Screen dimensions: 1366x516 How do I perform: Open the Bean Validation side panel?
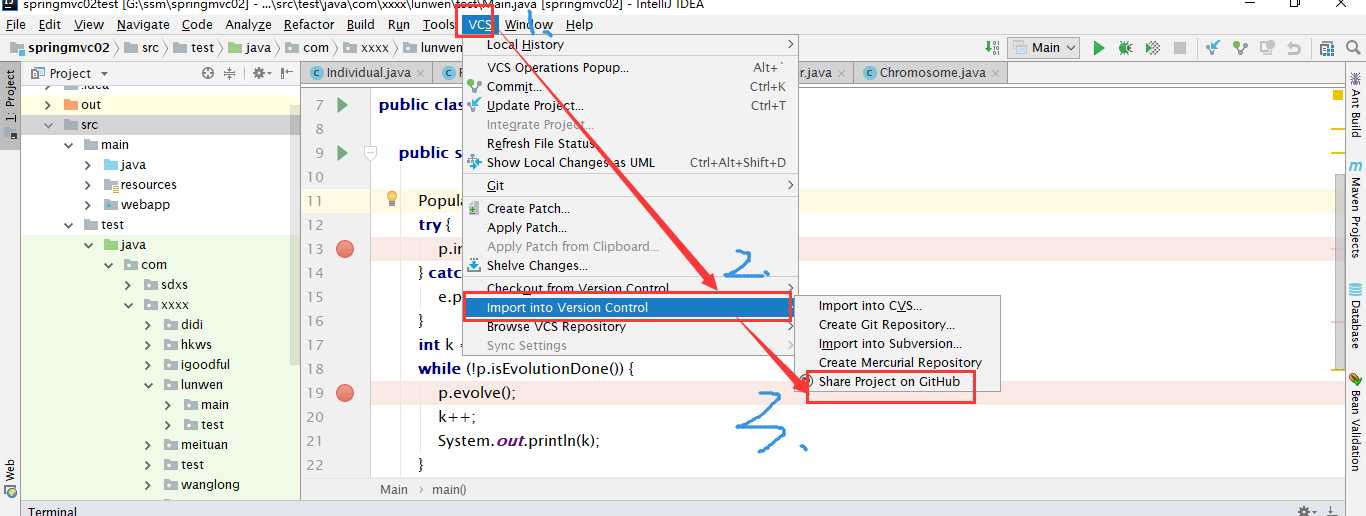(1355, 414)
